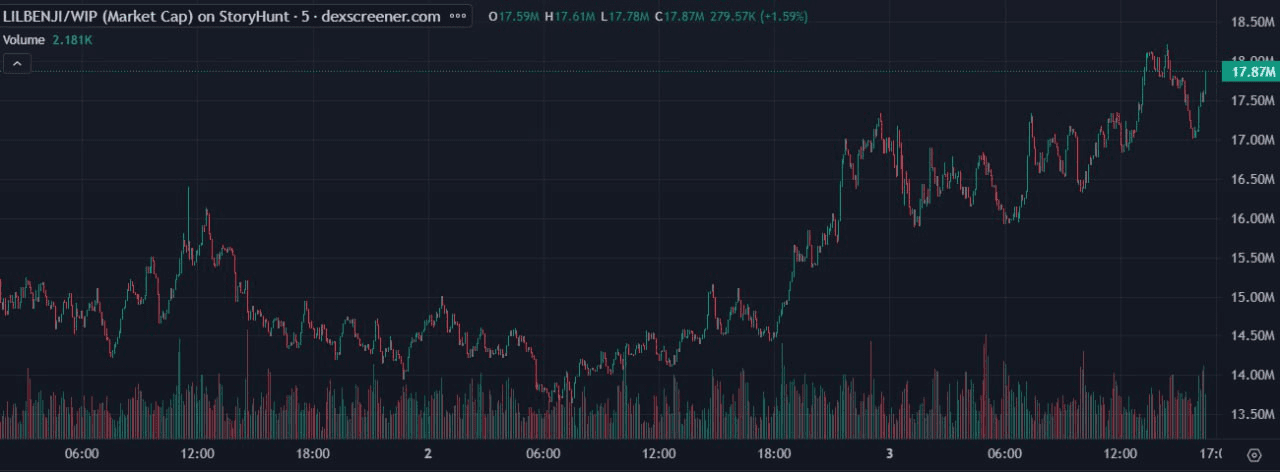Click the 14.00M price axis label
Image resolution: width=1280 pixels, height=472 pixels.
(1253, 375)
